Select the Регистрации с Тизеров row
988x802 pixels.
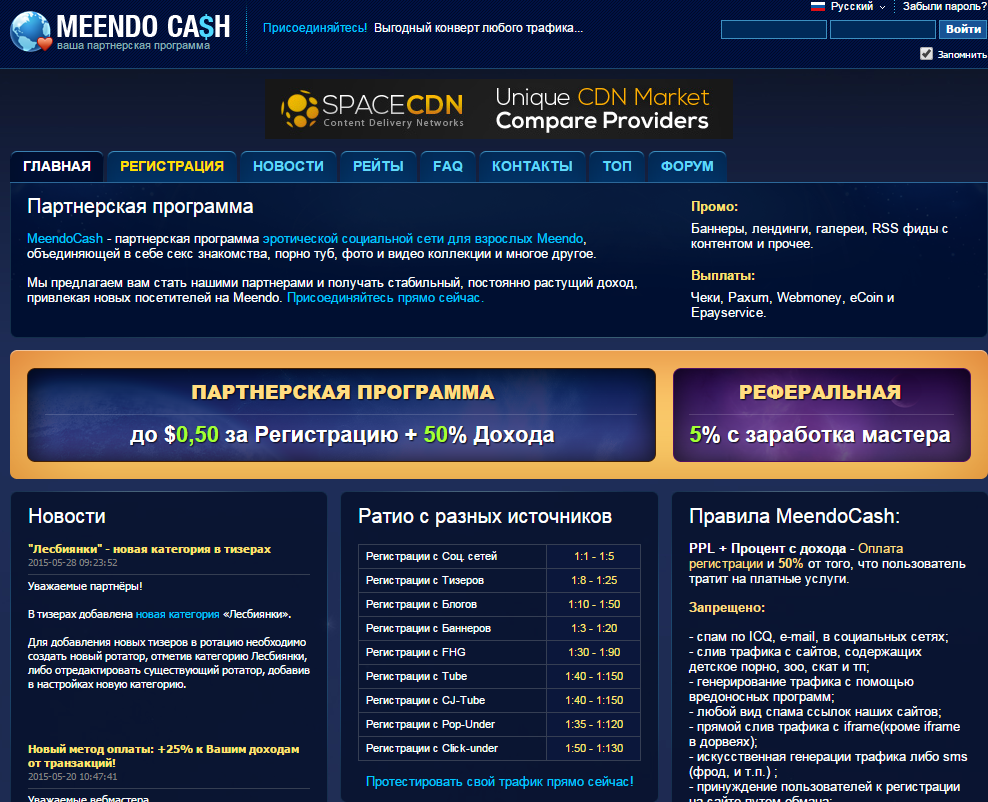tap(499, 580)
